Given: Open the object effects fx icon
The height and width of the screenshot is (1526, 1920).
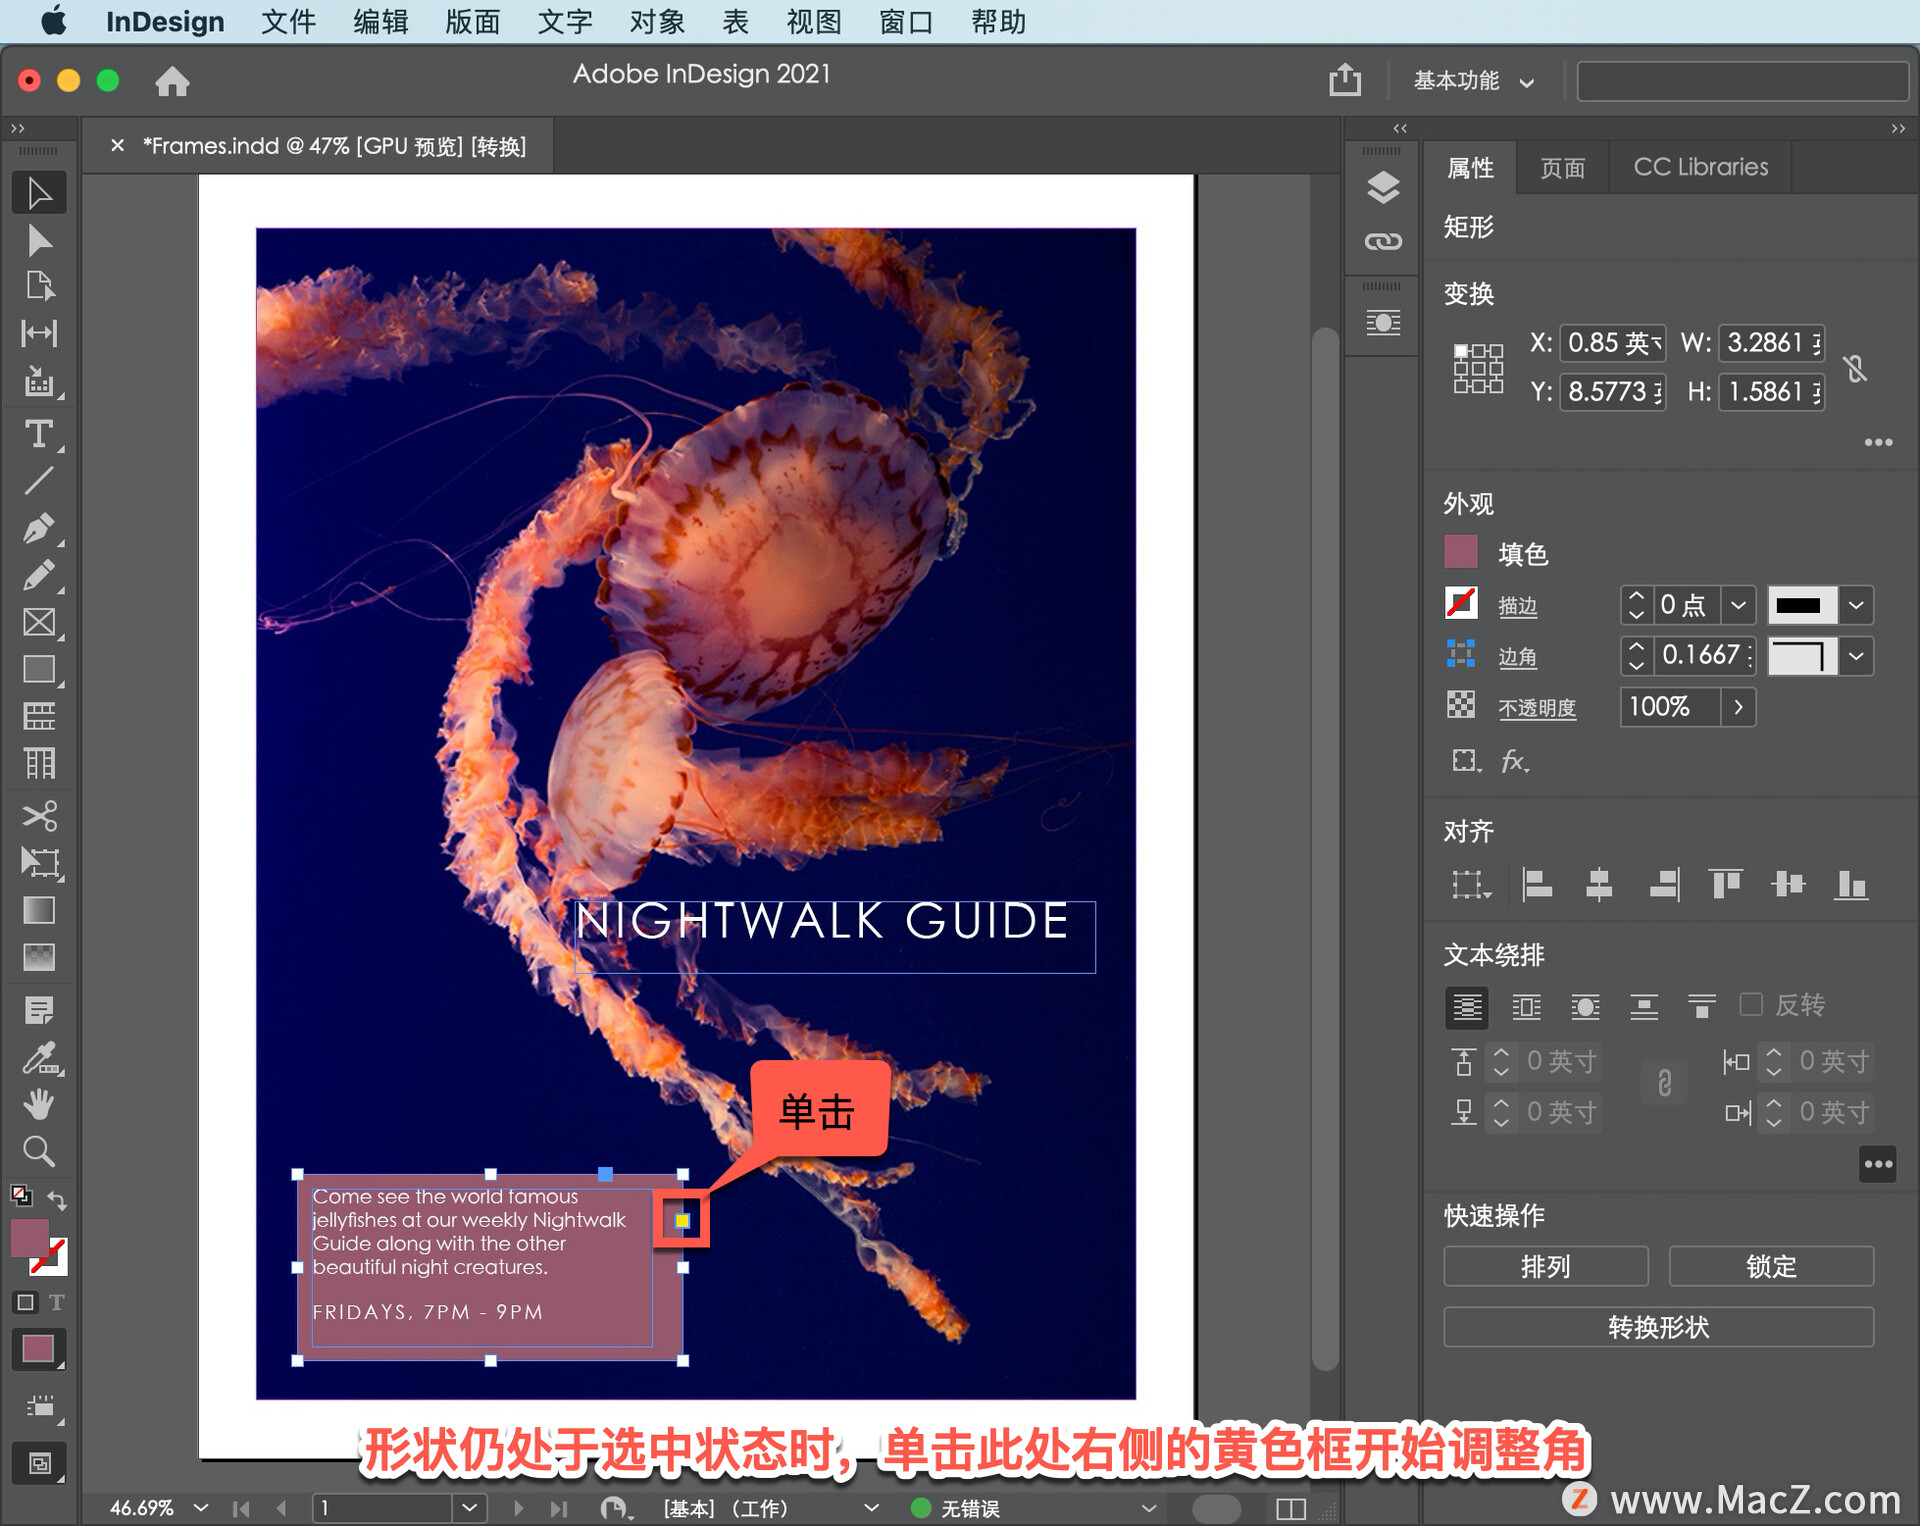Looking at the screenshot, I should (x=1515, y=761).
